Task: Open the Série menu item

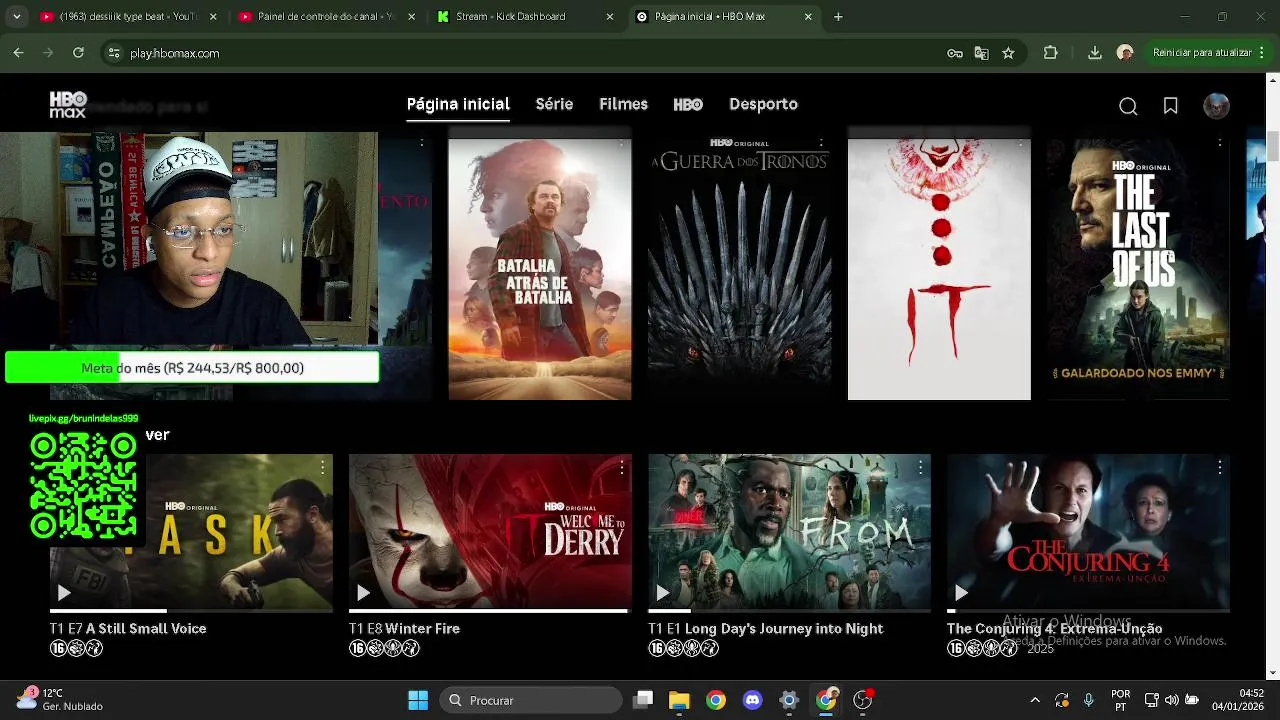Action: click(x=554, y=104)
